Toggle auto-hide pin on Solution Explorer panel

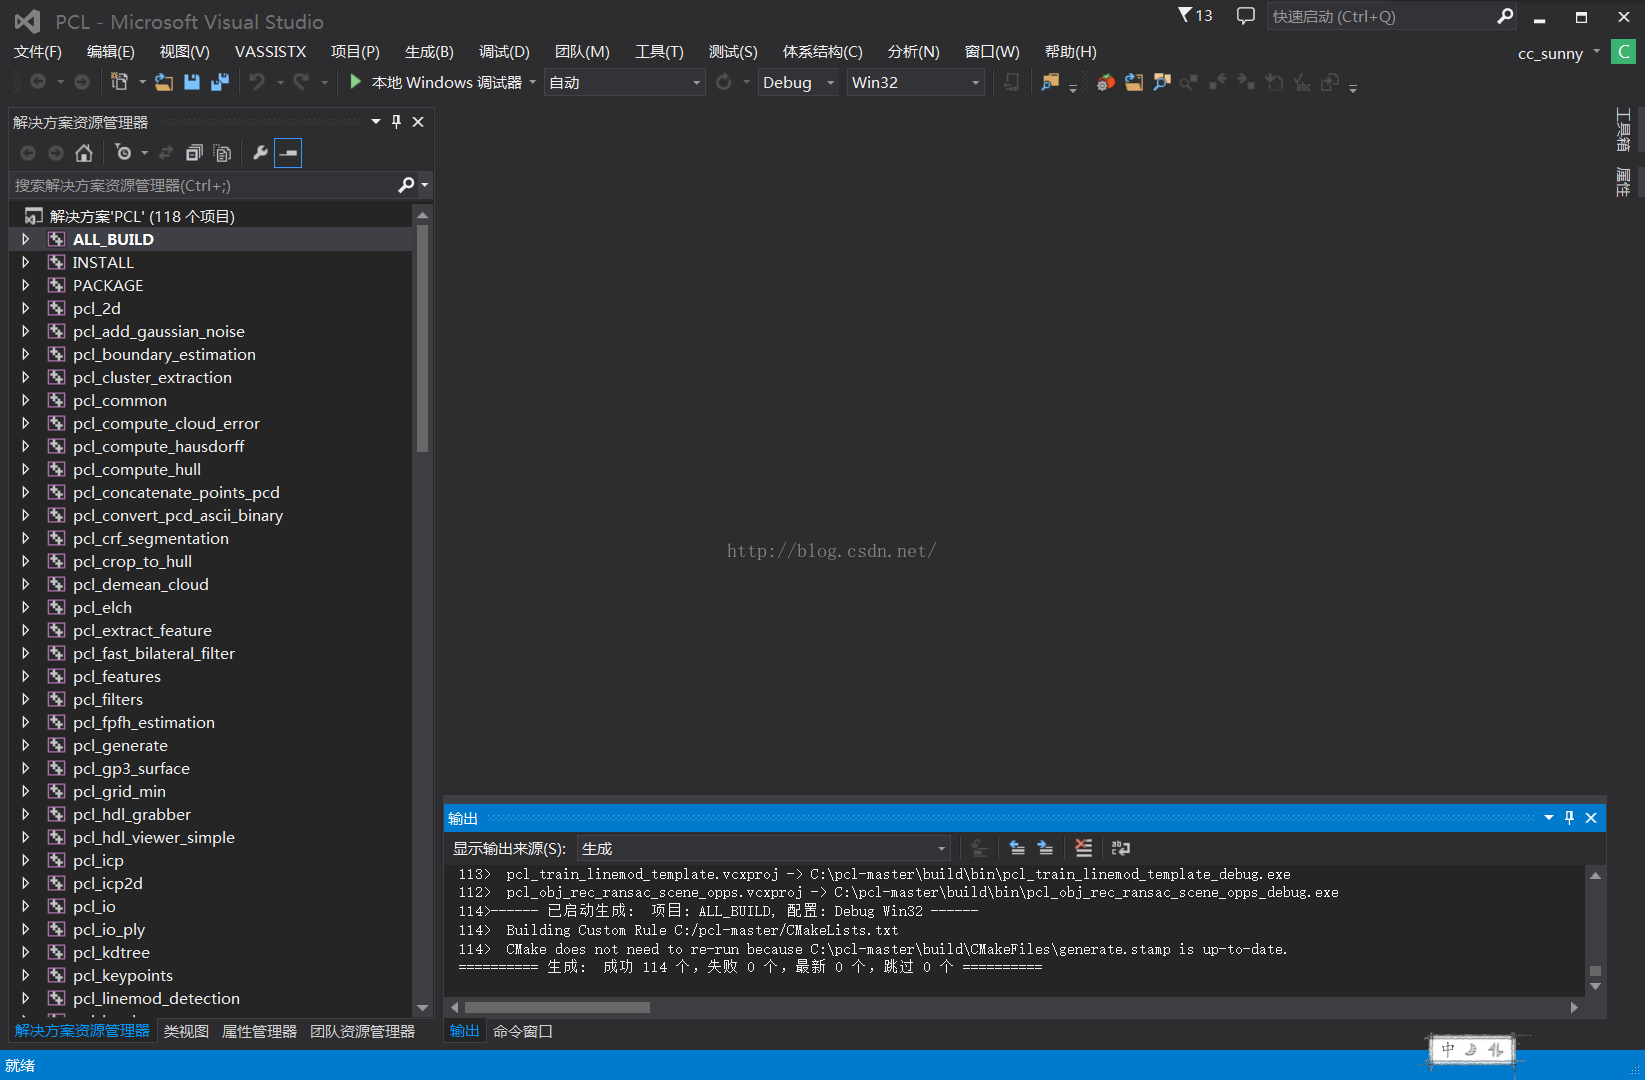(396, 122)
